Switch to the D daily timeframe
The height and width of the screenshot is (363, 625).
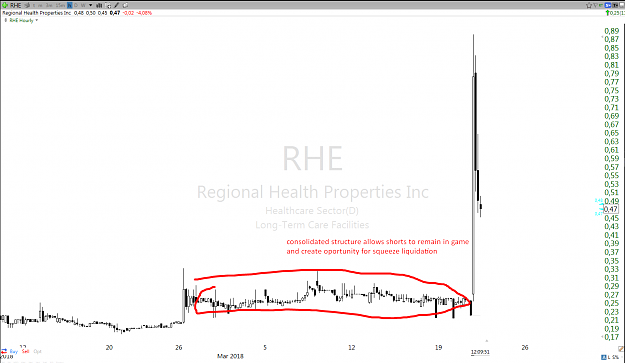click(x=76, y=5)
